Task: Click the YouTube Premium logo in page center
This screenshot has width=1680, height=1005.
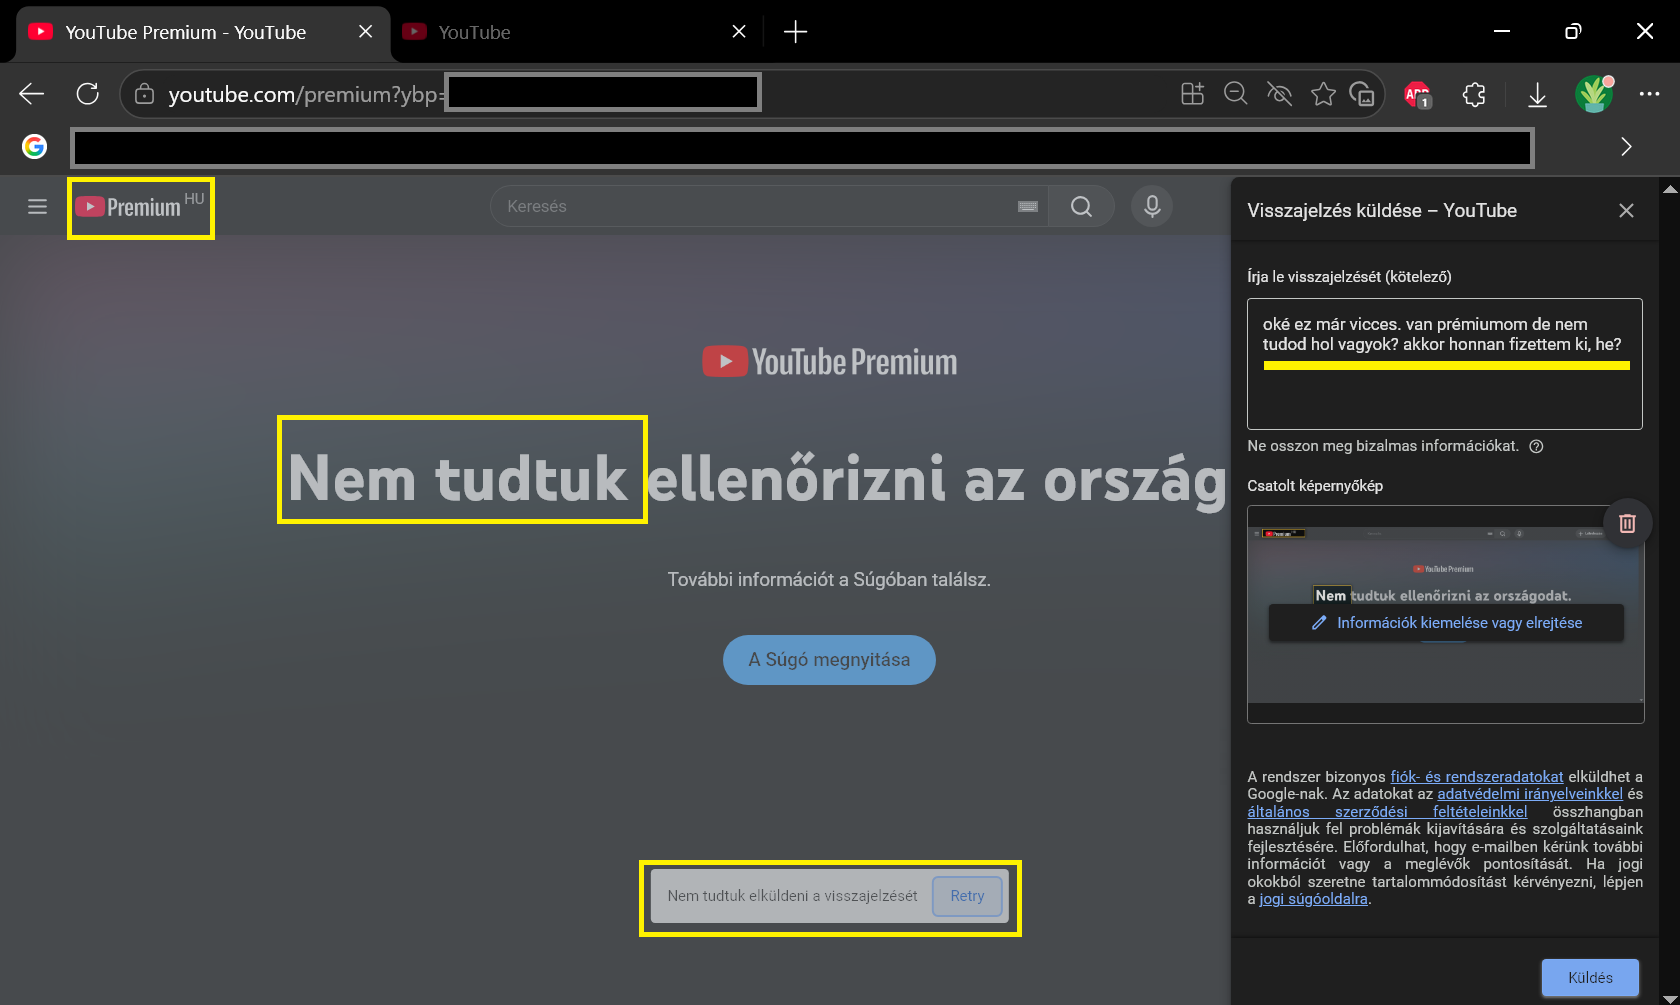Action: (x=829, y=361)
